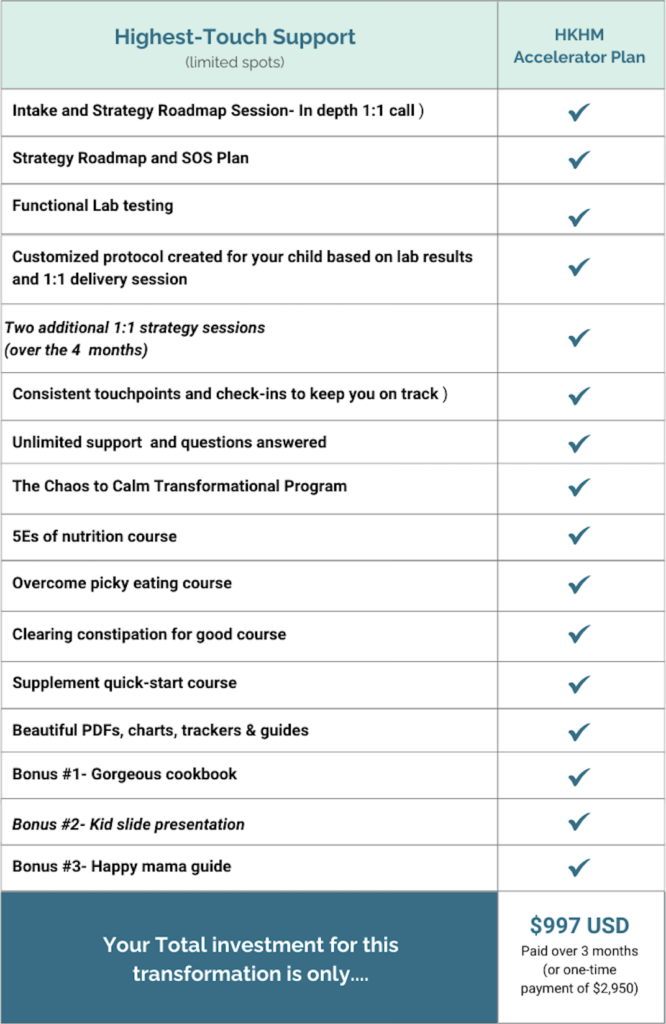Click the checkmark for Intake and Strategy Roadmap Session
666x1024 pixels.
[x=579, y=112]
